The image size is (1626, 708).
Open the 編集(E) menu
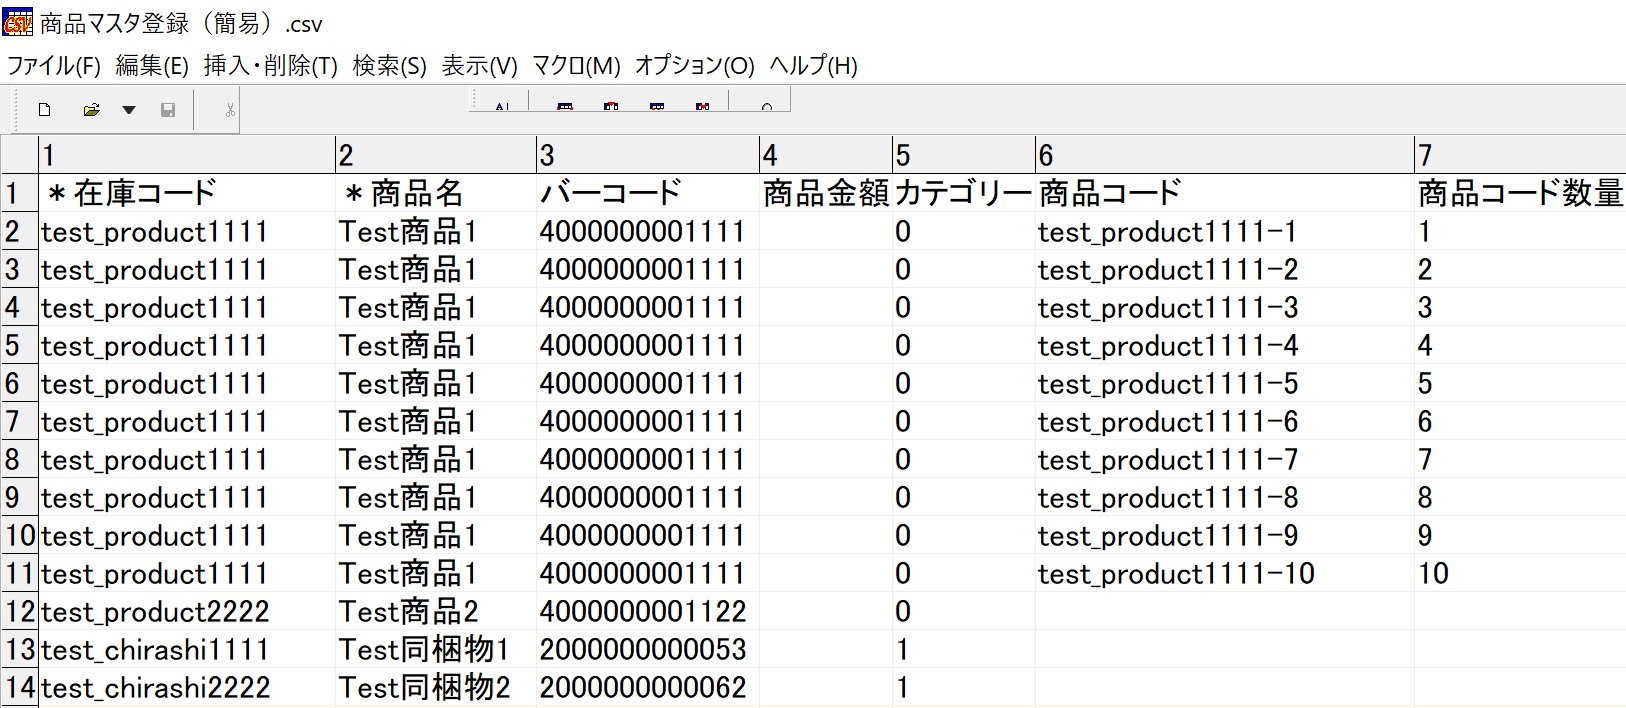[152, 66]
